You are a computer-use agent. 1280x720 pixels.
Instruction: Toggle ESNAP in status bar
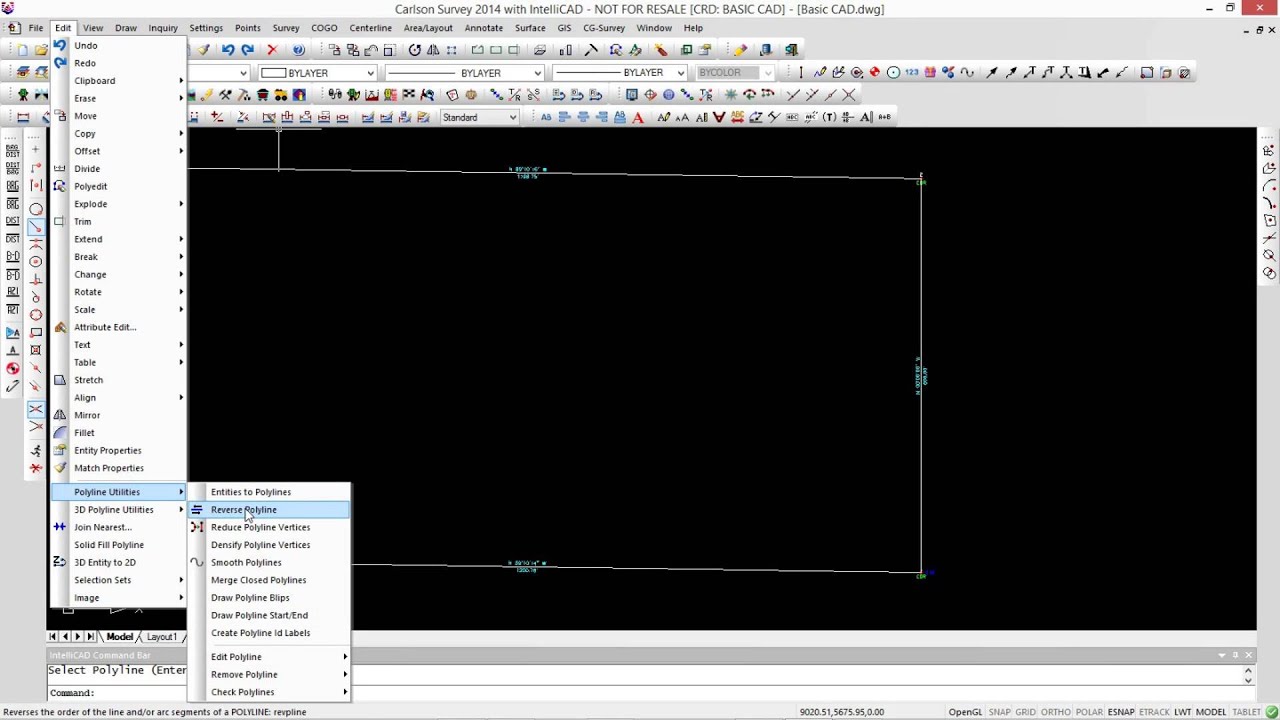click(1121, 712)
